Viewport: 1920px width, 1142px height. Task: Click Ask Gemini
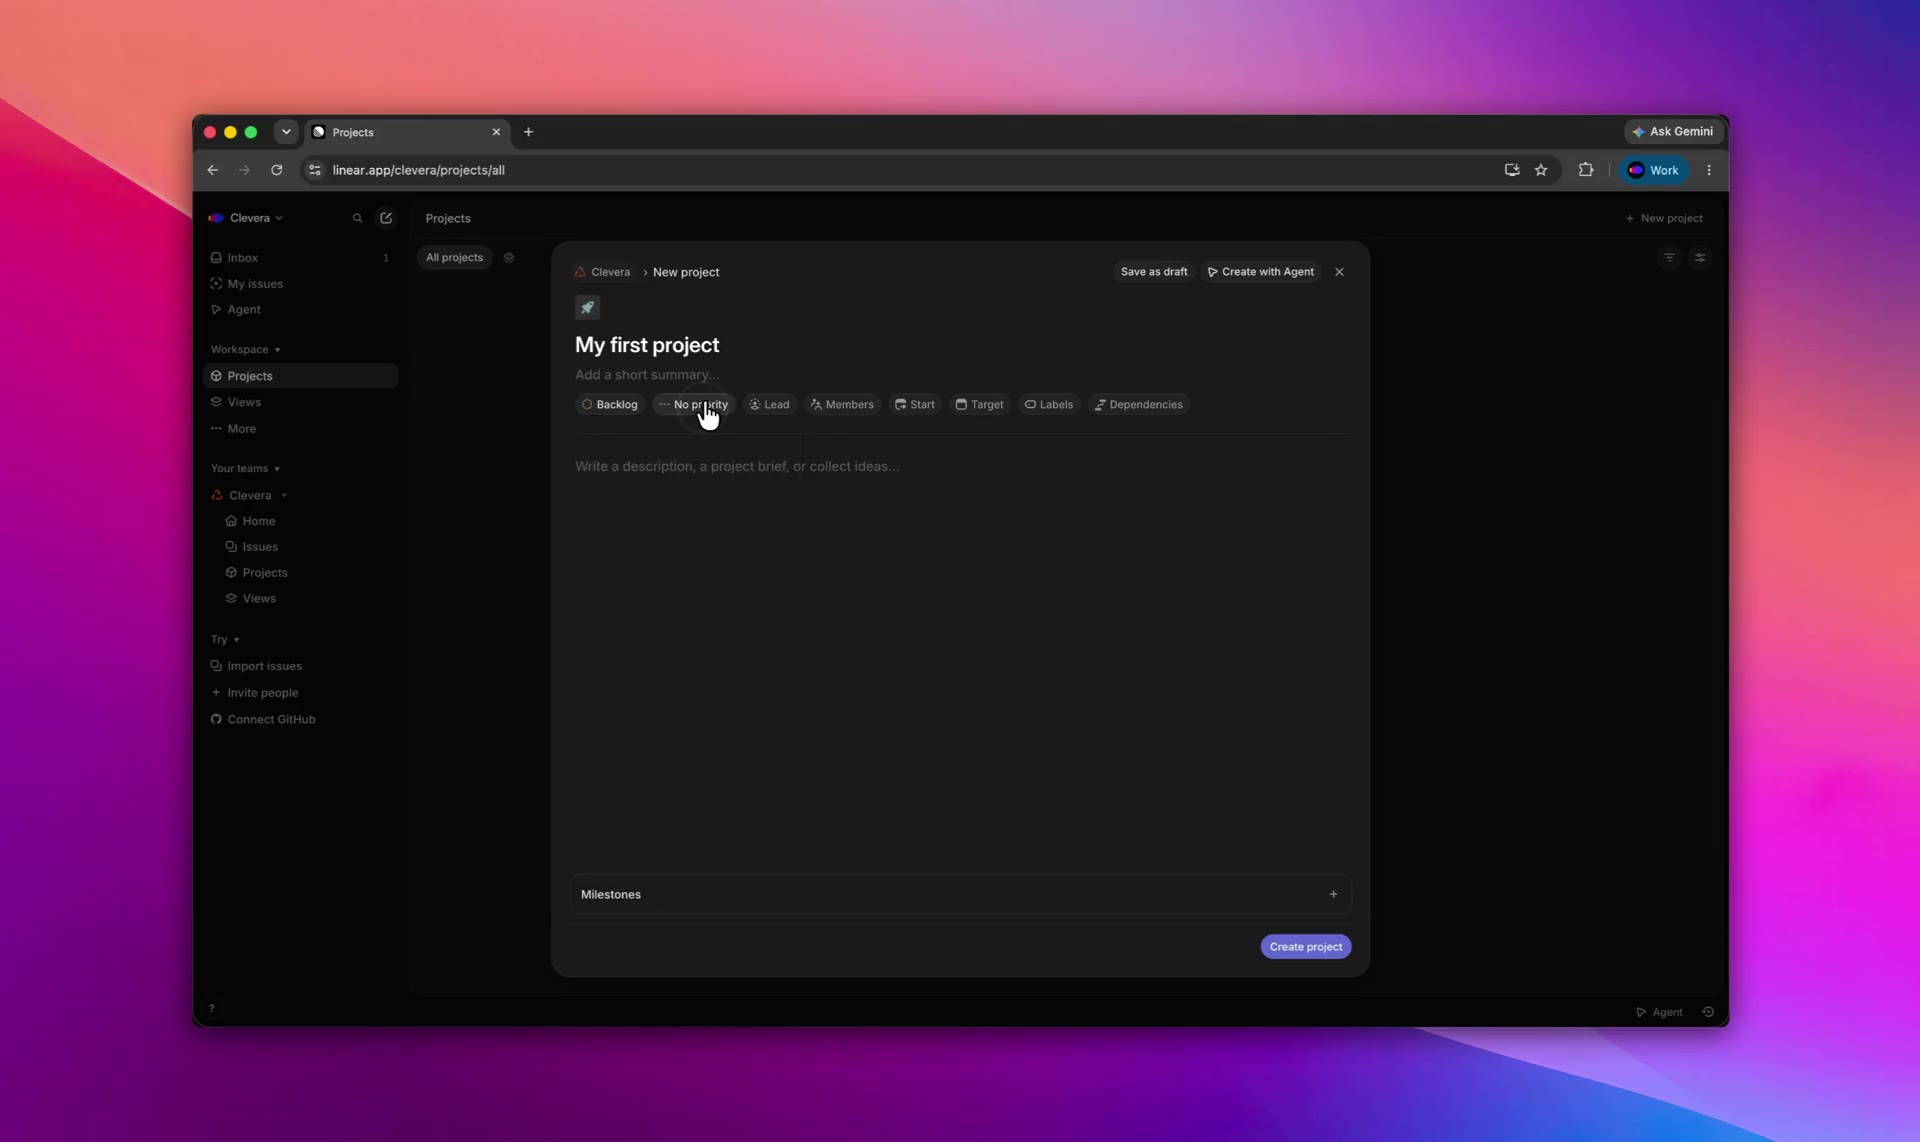point(1673,131)
